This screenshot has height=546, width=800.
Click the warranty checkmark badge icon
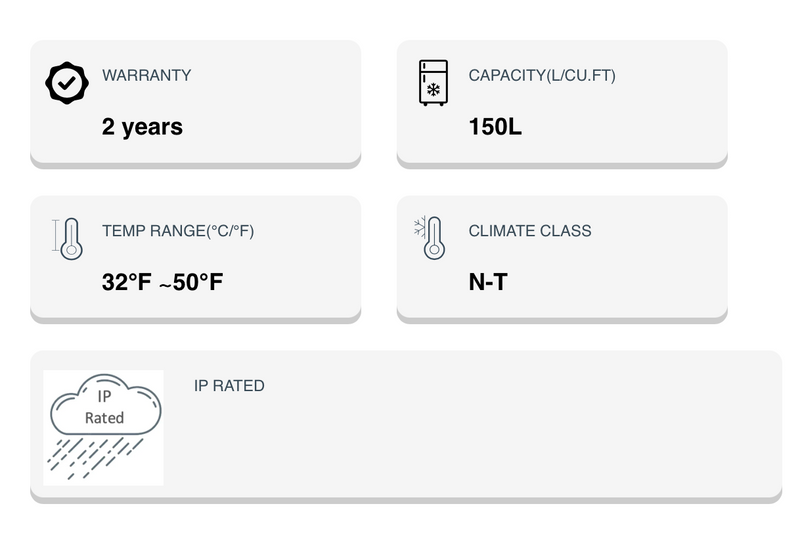click(66, 83)
